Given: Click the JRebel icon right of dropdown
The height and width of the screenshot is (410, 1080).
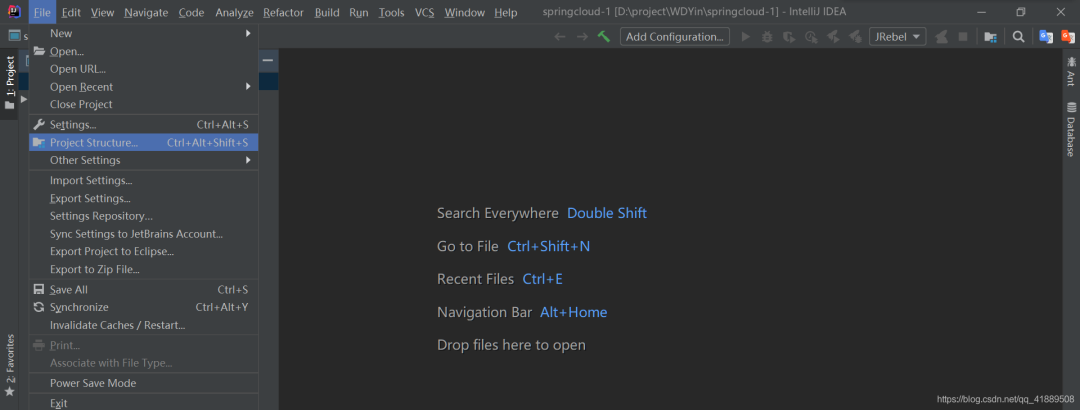Looking at the screenshot, I should pos(942,37).
